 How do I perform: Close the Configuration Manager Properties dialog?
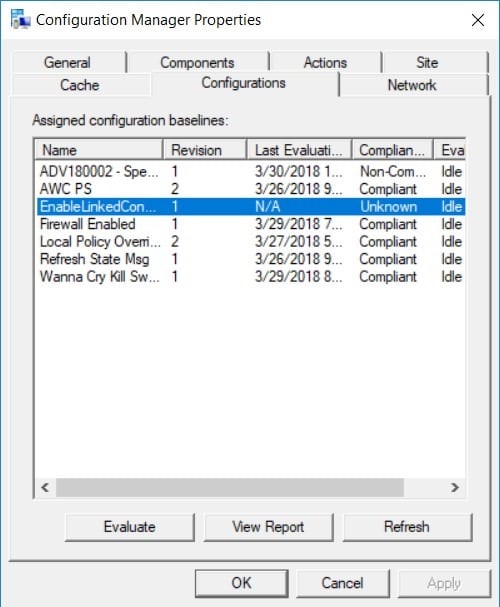pyautogui.click(x=478, y=20)
